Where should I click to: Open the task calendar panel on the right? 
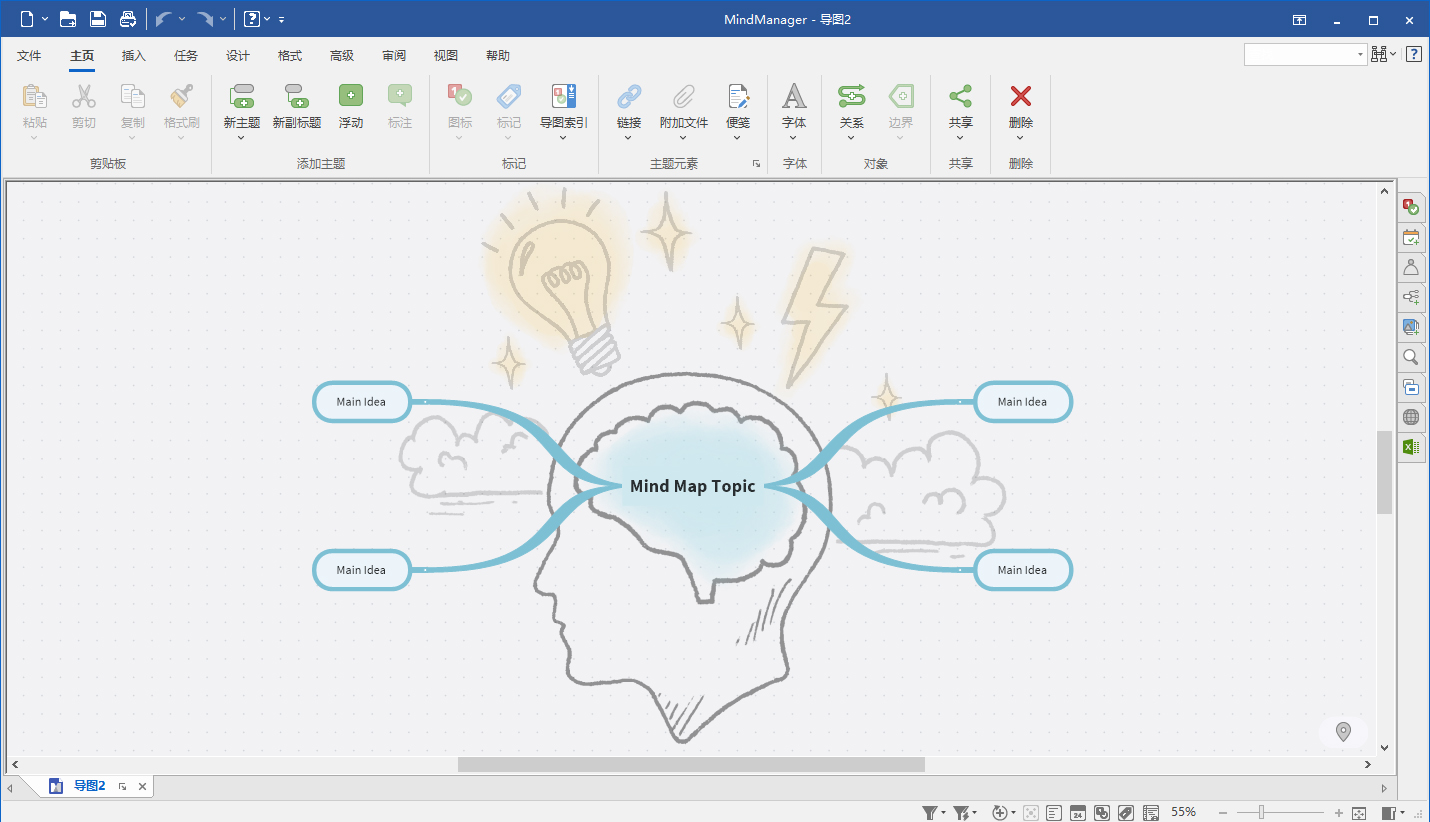coord(1410,237)
